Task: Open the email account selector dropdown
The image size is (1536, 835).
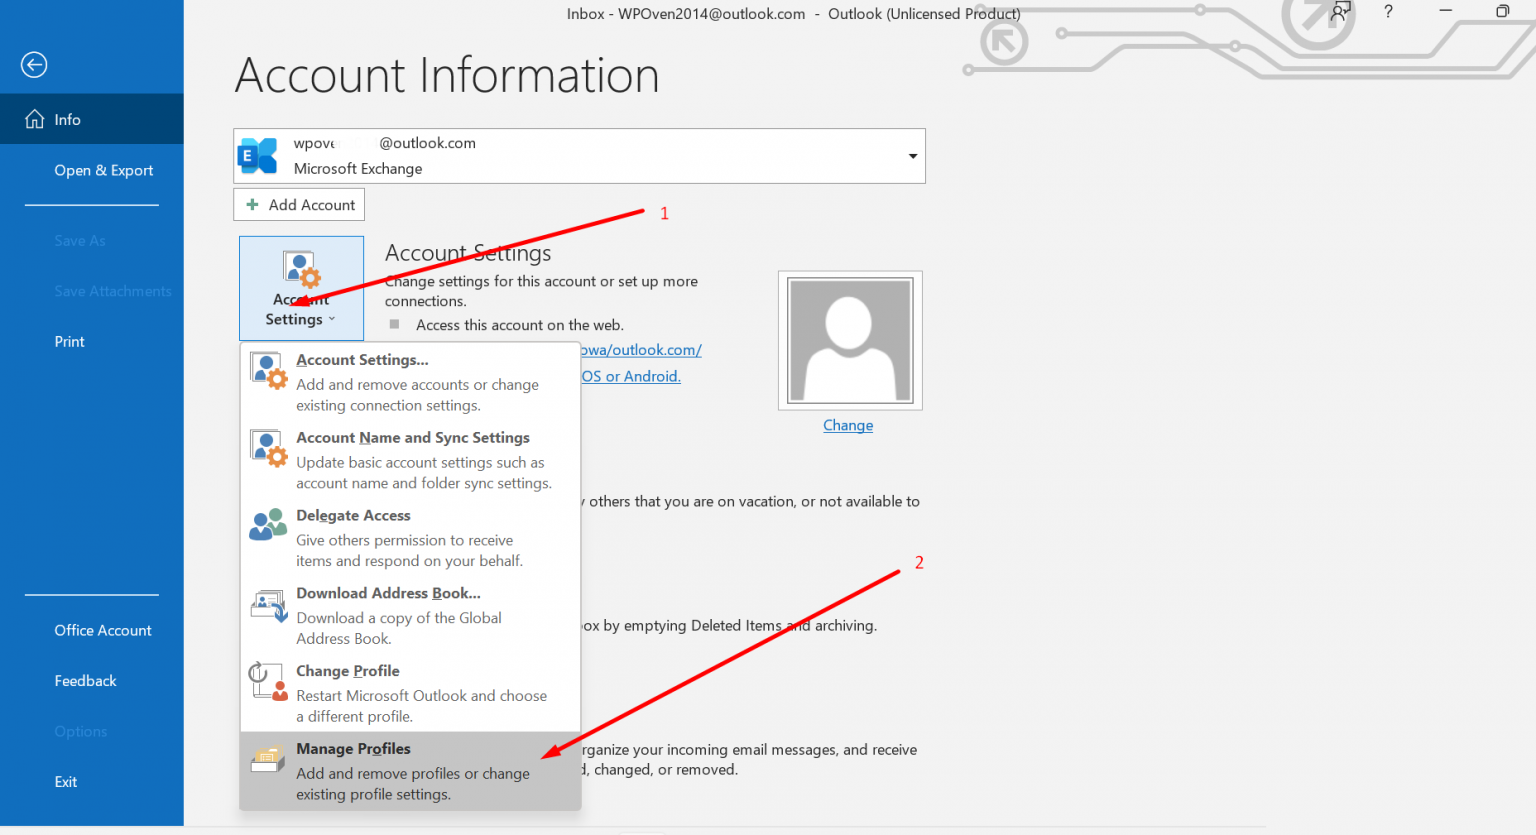Action: 912,156
